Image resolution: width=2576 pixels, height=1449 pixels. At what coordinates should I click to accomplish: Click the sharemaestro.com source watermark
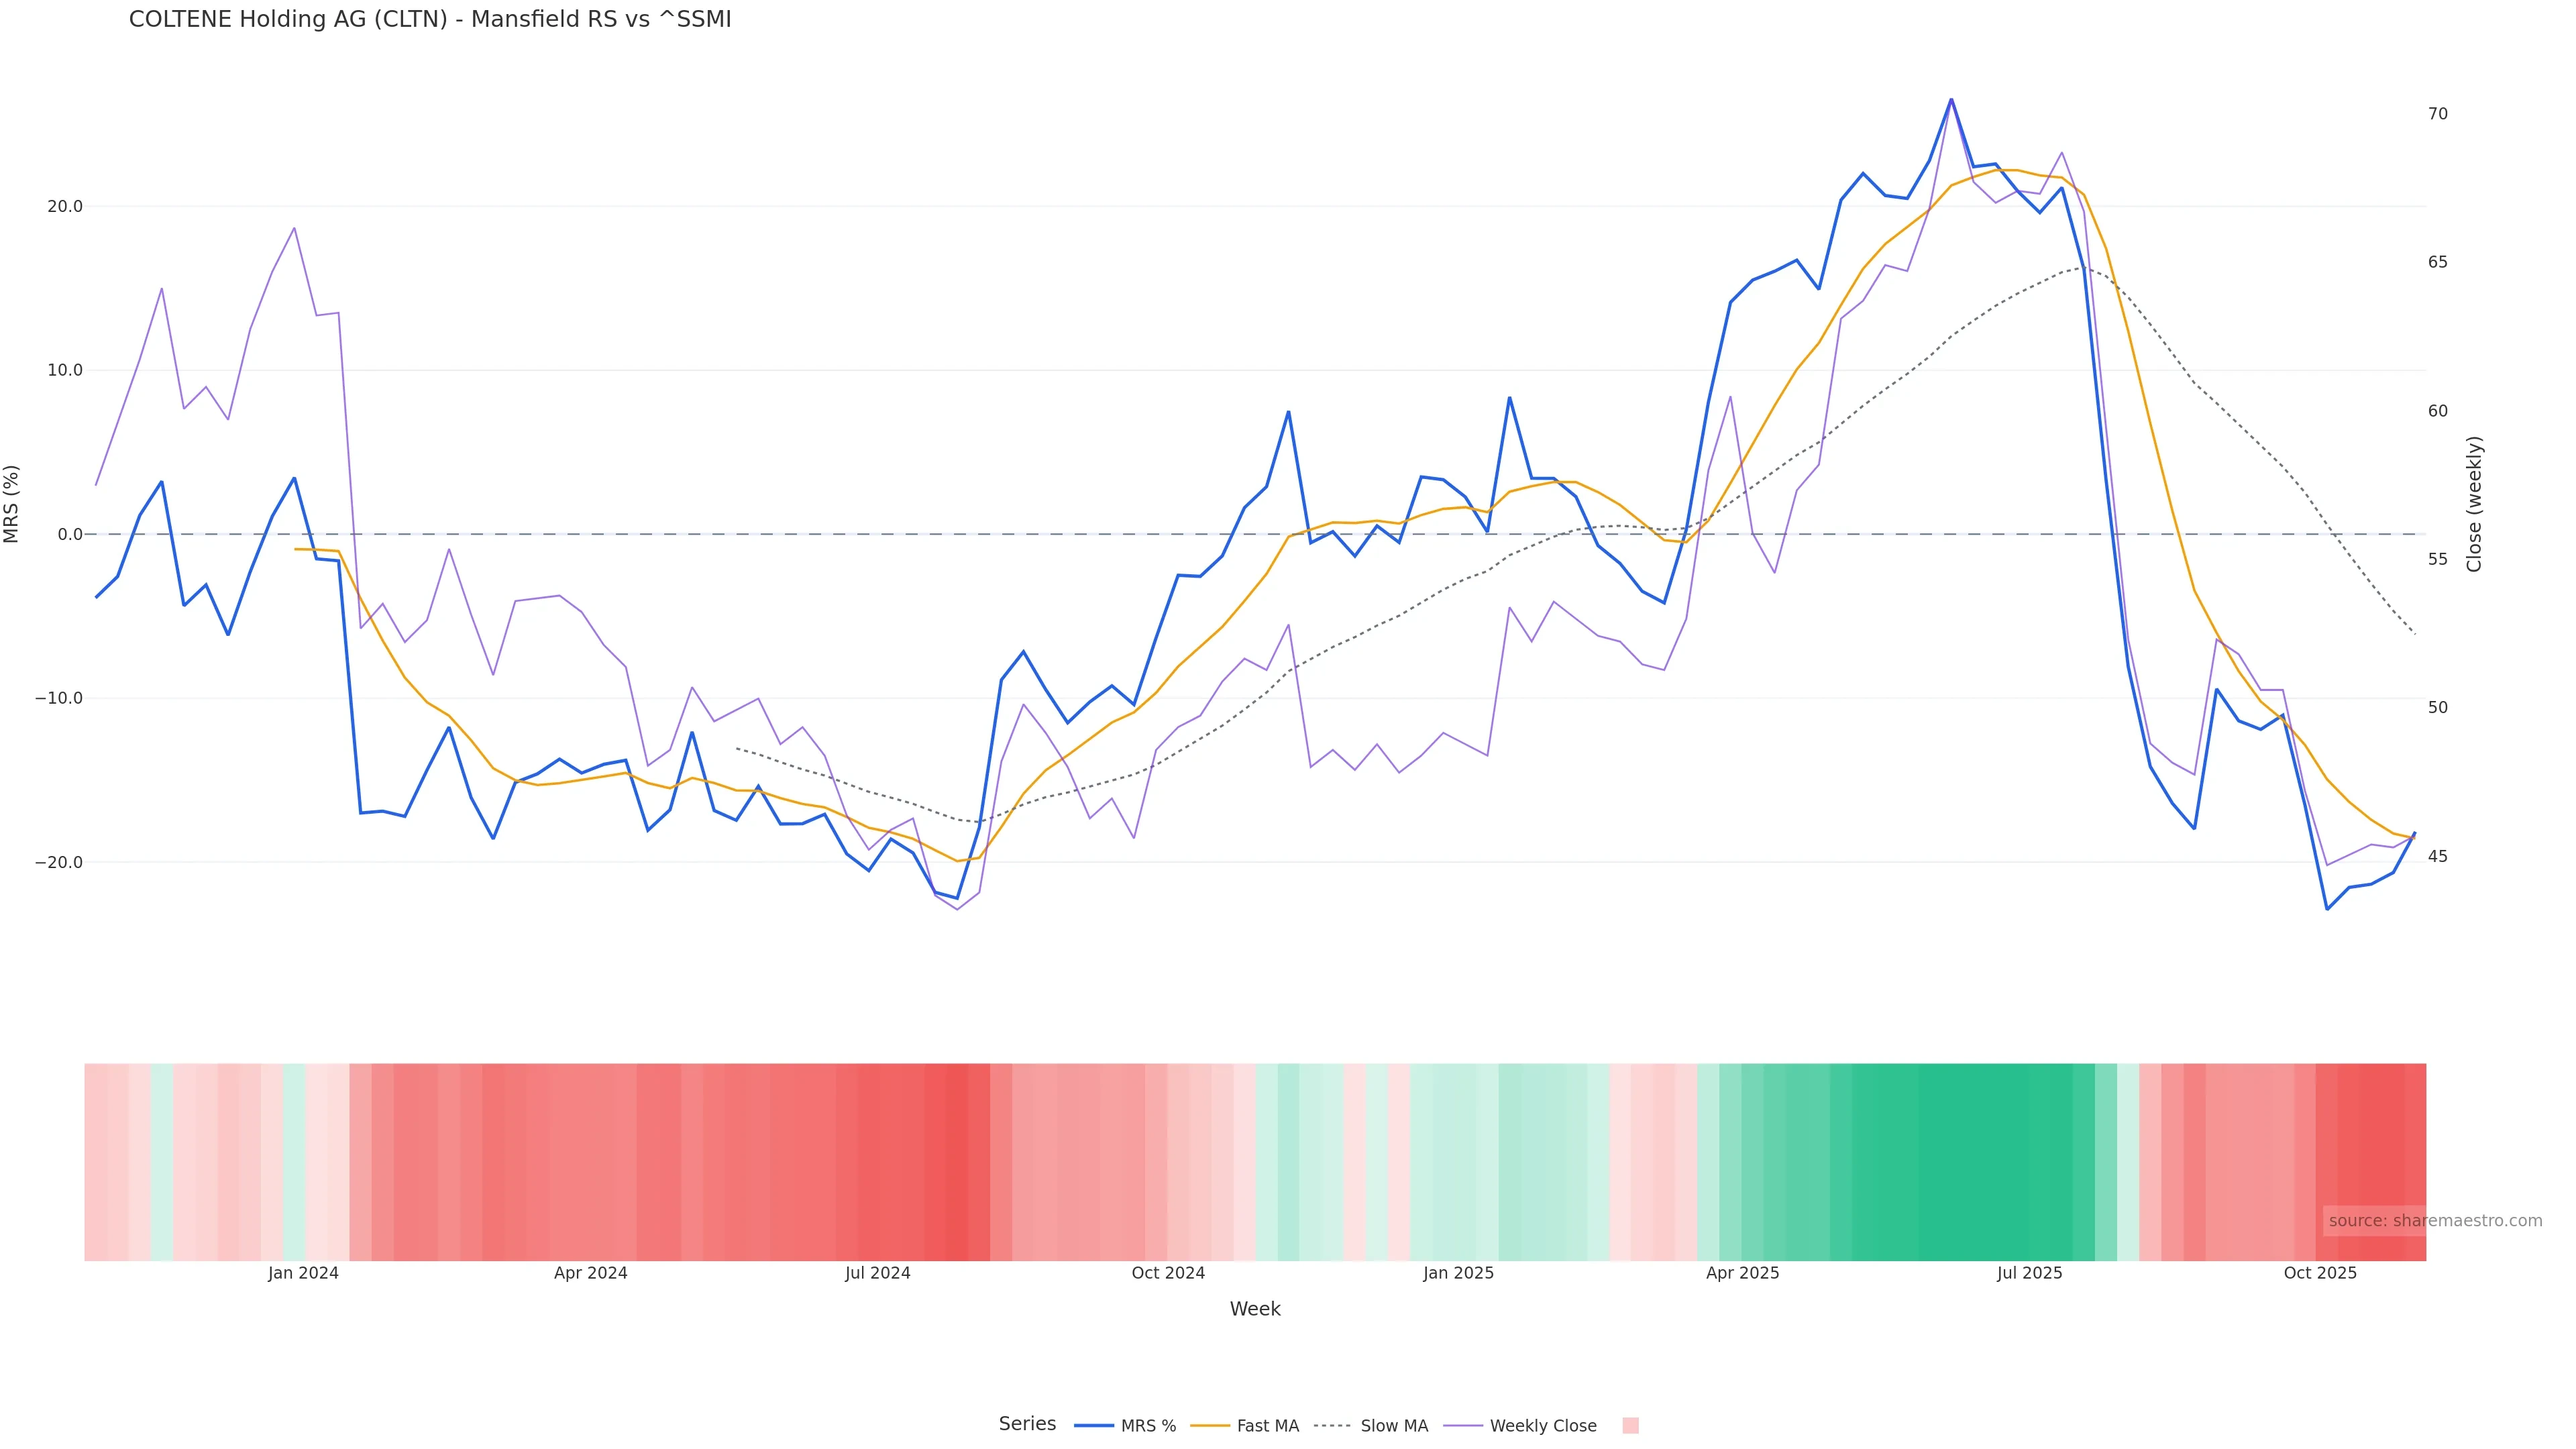2434,1221
